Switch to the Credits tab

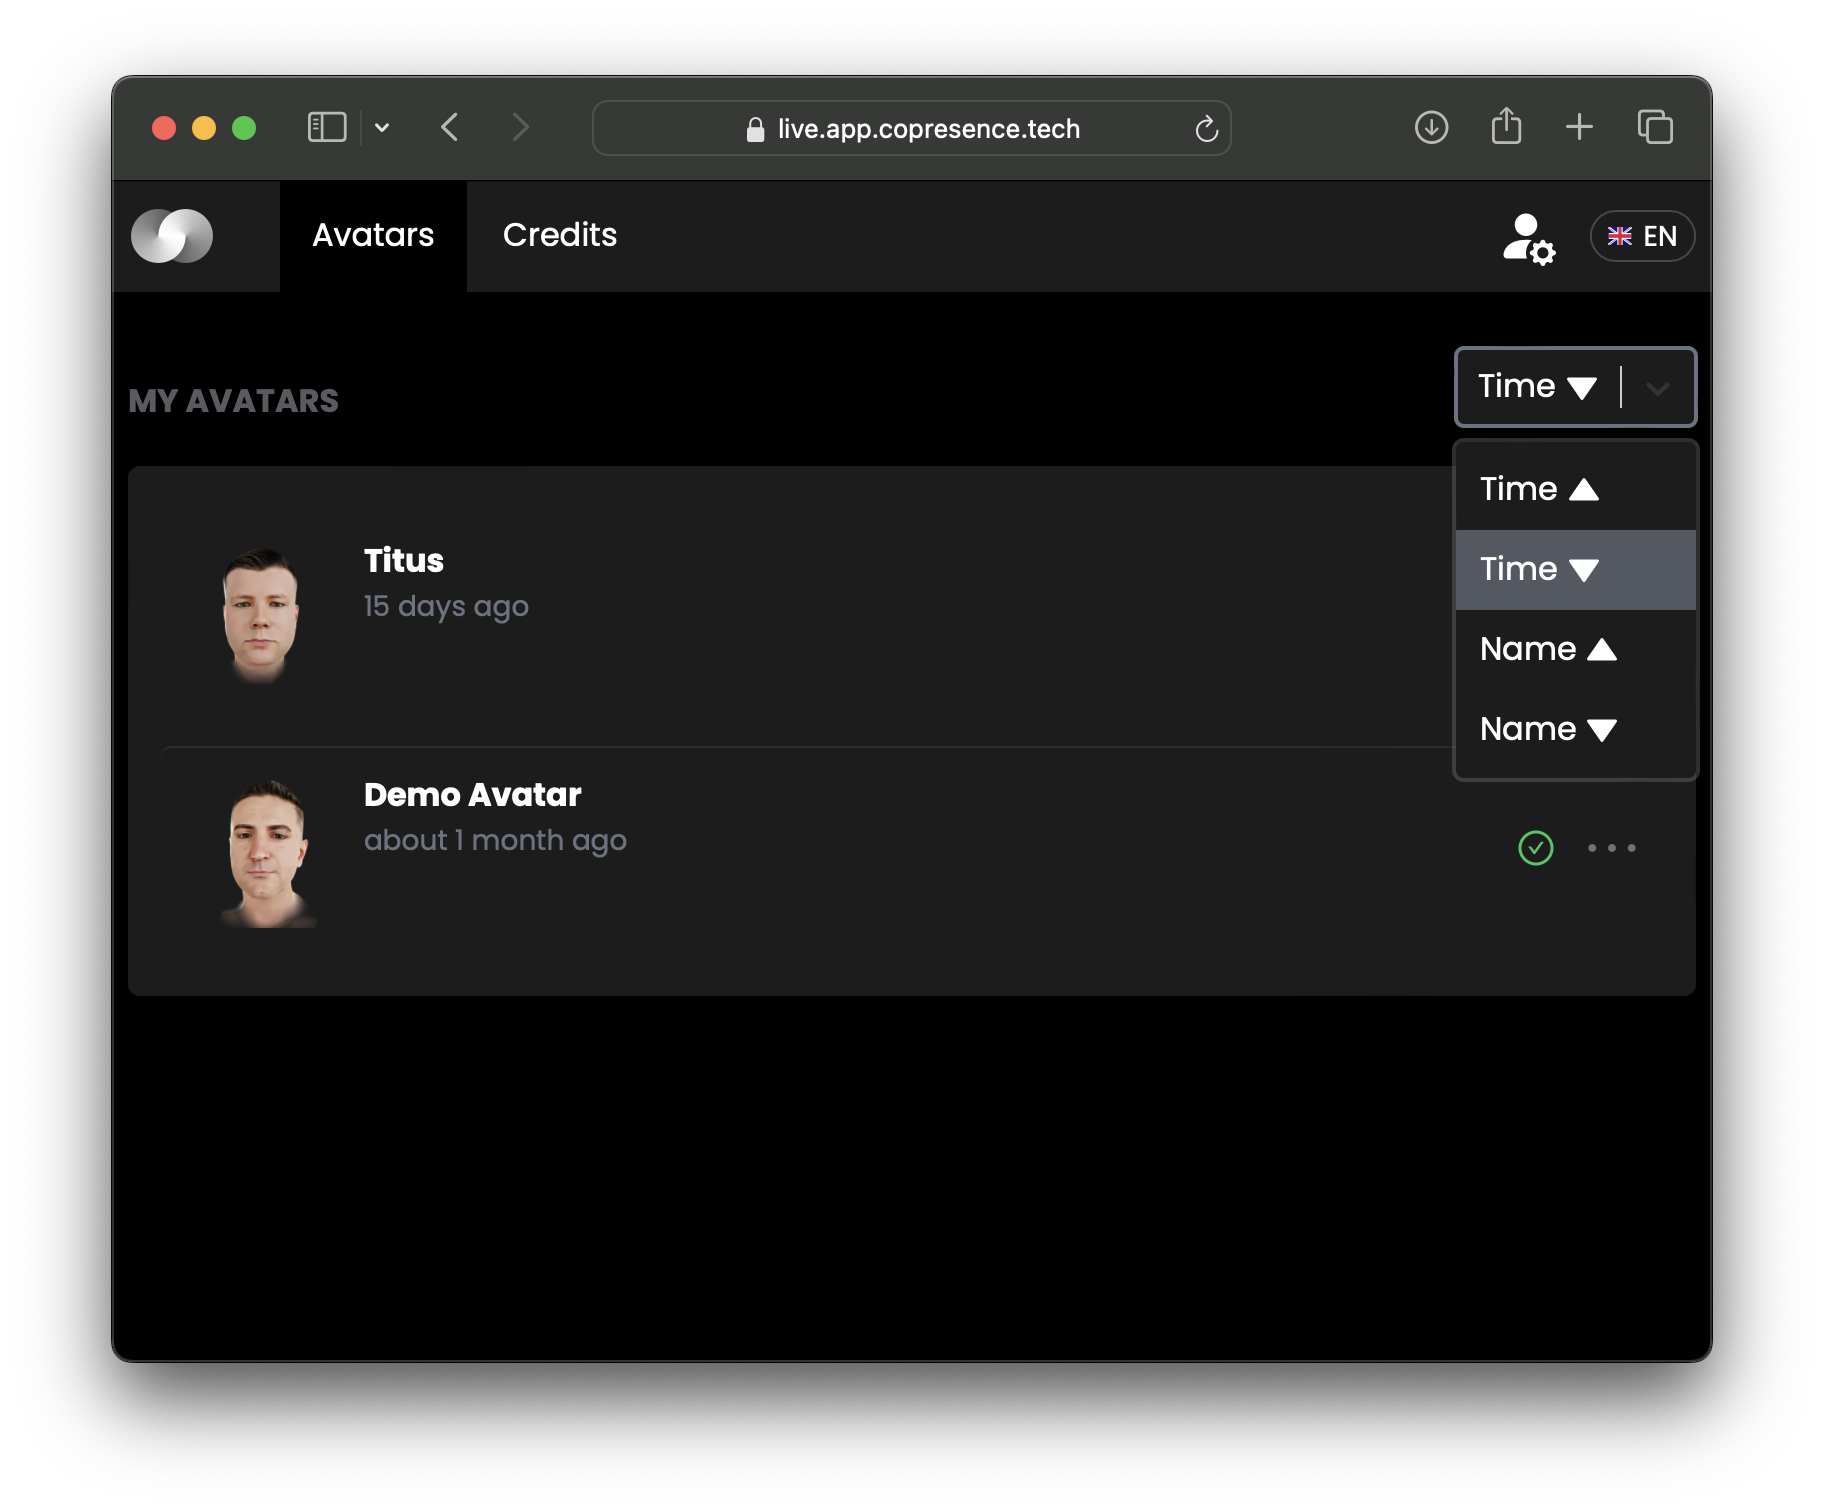560,235
